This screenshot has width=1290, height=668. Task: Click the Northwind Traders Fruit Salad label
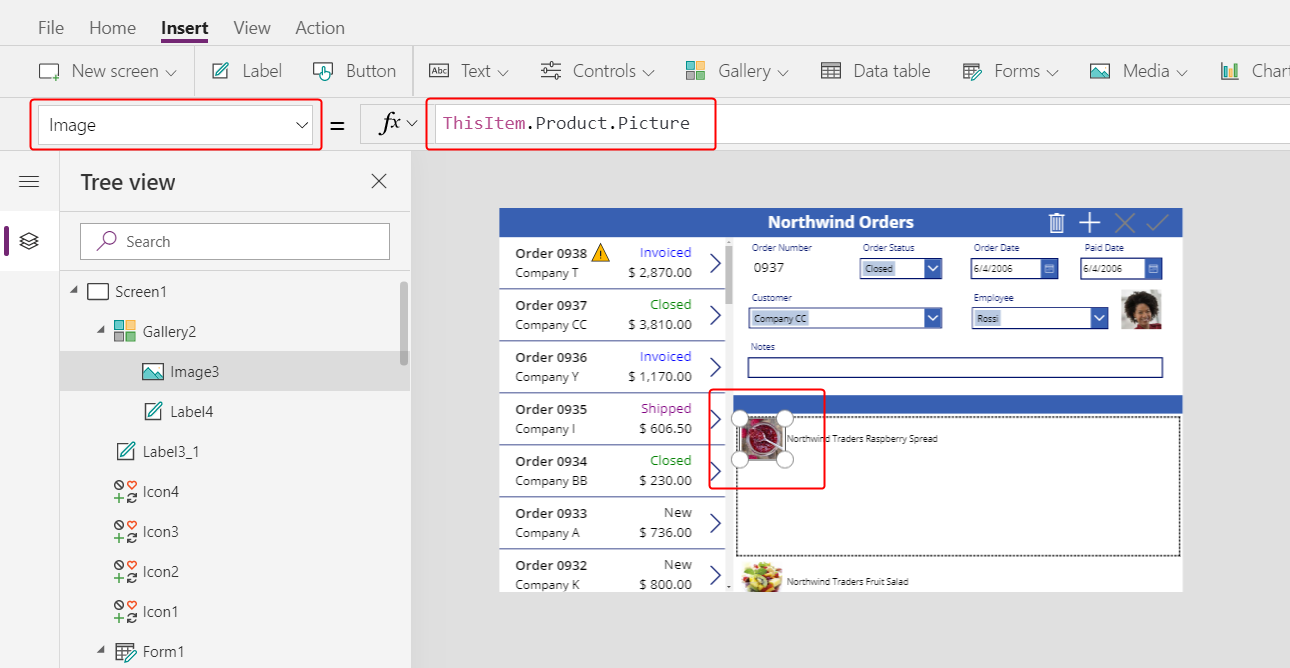pos(847,581)
